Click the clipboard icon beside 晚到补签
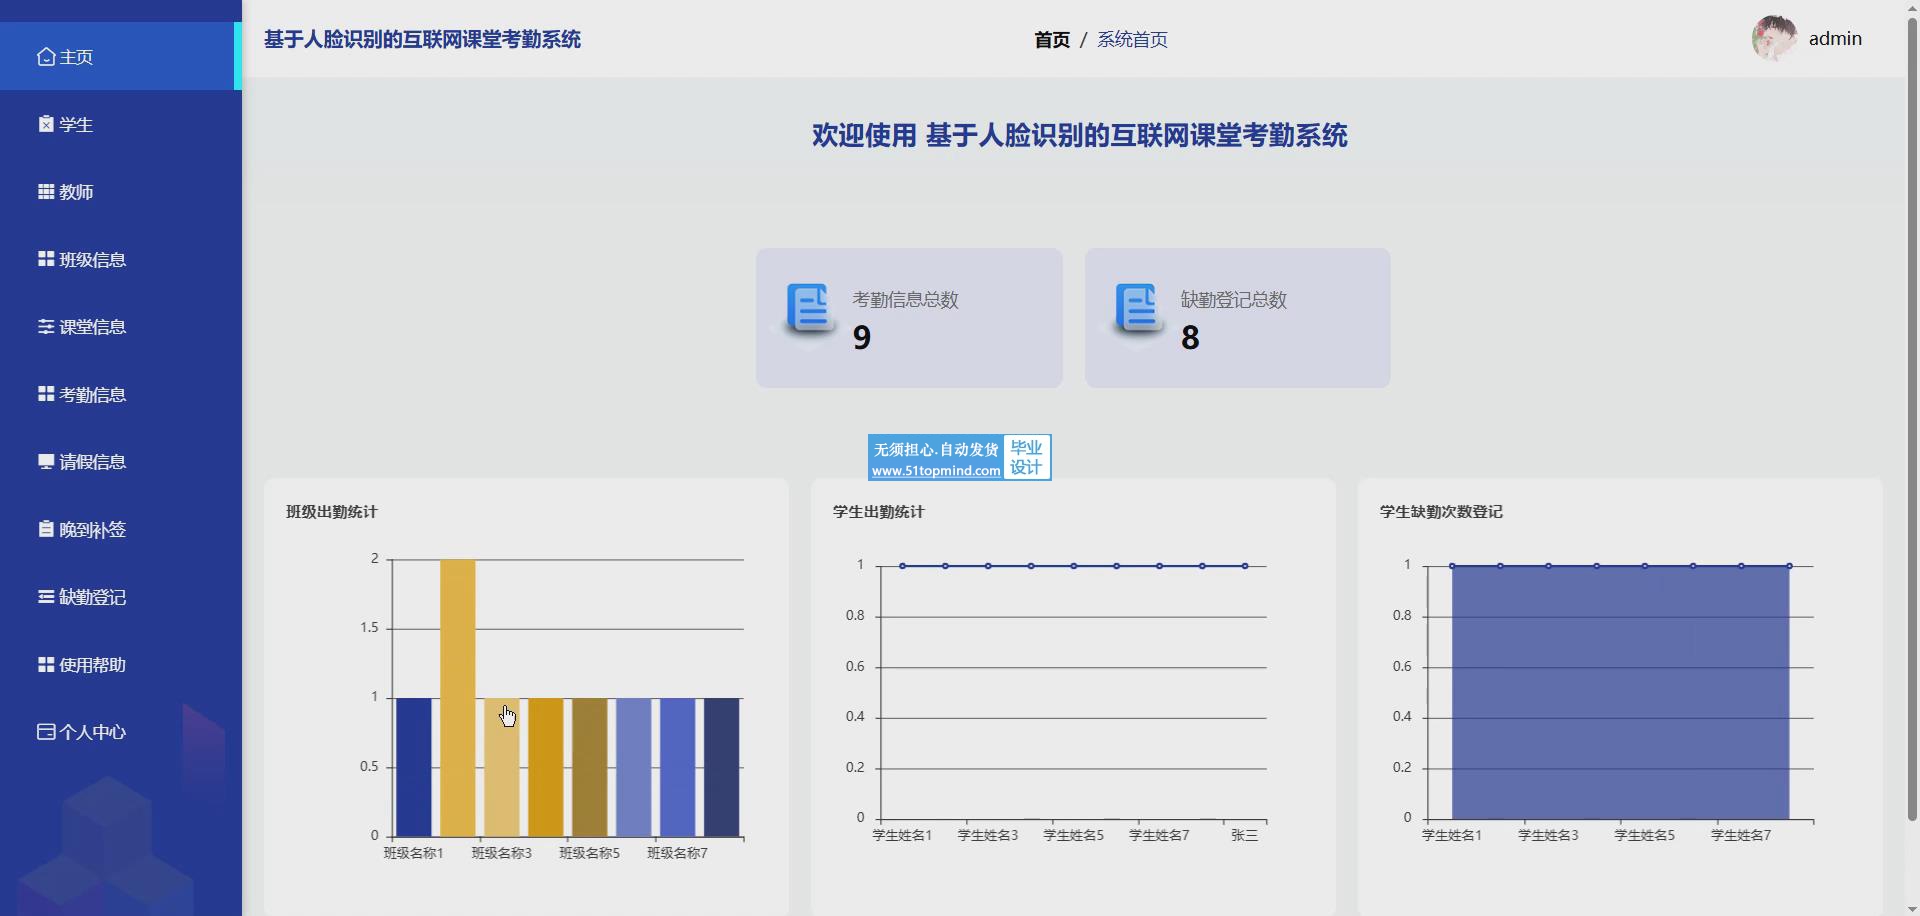Viewport: 1920px width, 916px height. (46, 529)
